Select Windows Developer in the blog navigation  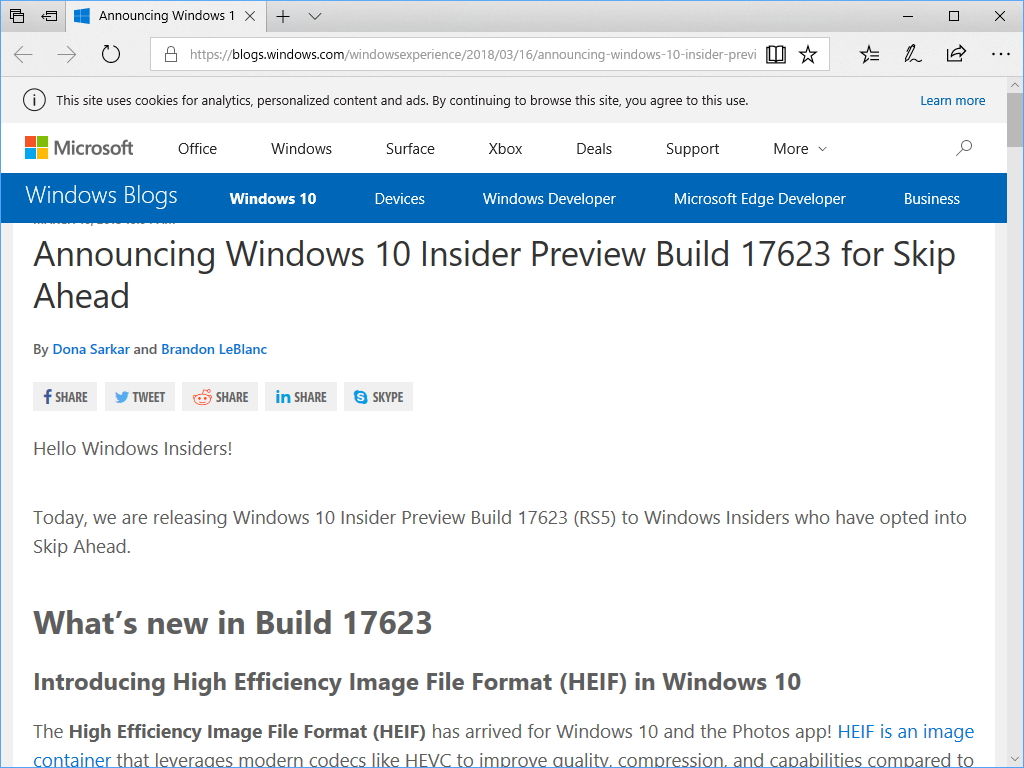click(x=548, y=198)
